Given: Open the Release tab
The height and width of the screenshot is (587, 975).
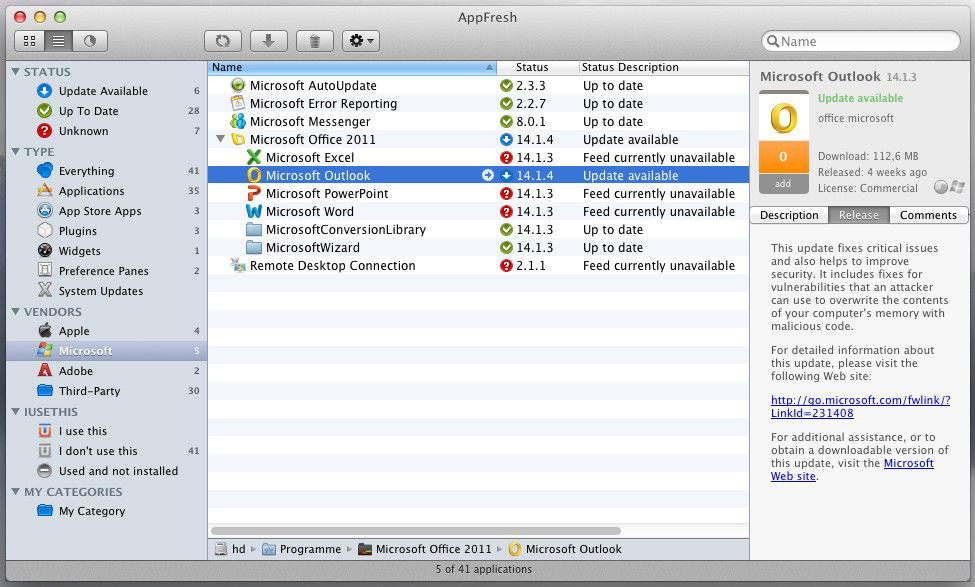Looking at the screenshot, I should coord(859,215).
